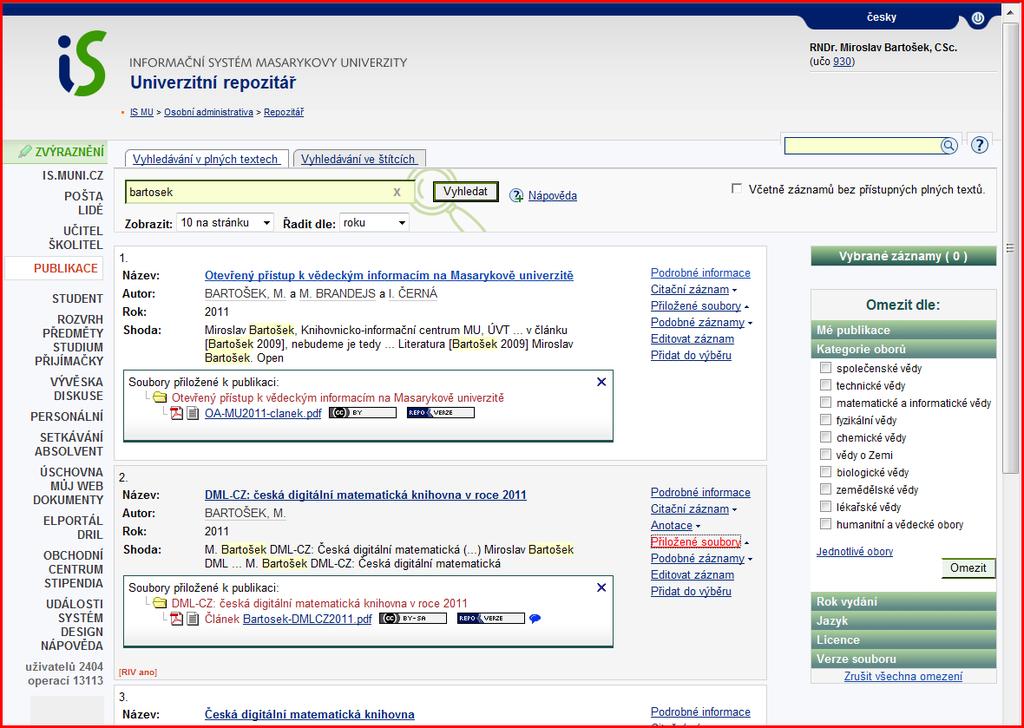Image resolution: width=1024 pixels, height=728 pixels.
Task: Open OA-MU2011-clanek.pdf file link
Action: (x=263, y=413)
